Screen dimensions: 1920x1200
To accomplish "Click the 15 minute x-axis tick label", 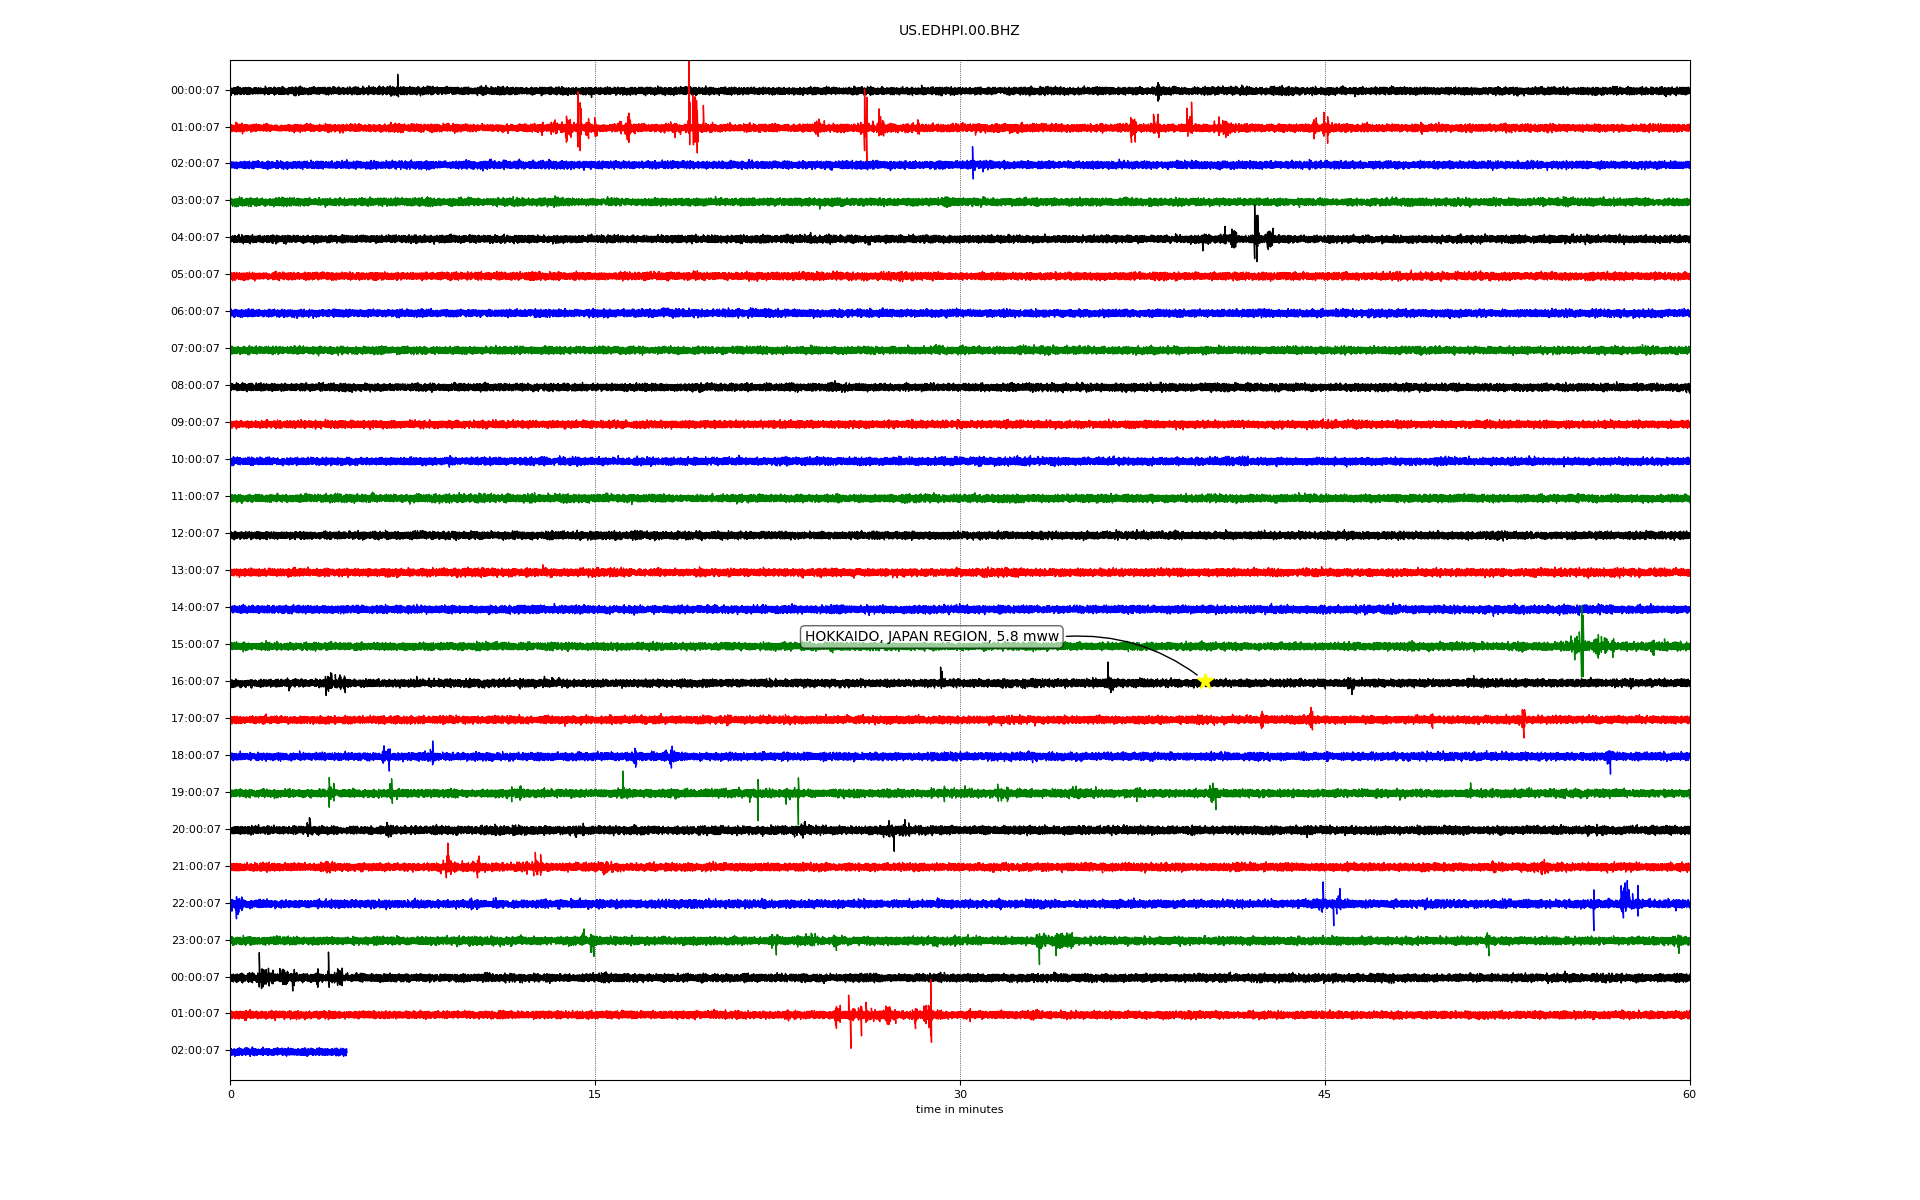I will click(x=595, y=1094).
